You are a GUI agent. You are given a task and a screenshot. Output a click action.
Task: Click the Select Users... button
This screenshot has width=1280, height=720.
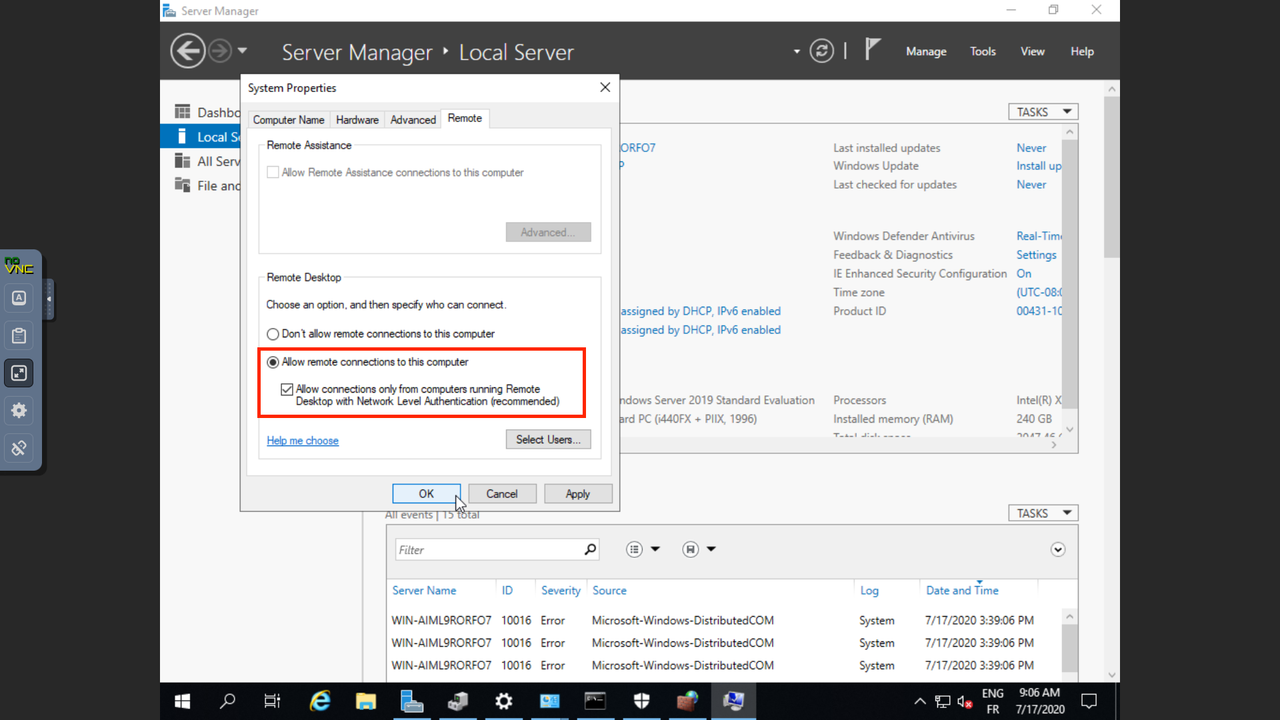click(548, 439)
